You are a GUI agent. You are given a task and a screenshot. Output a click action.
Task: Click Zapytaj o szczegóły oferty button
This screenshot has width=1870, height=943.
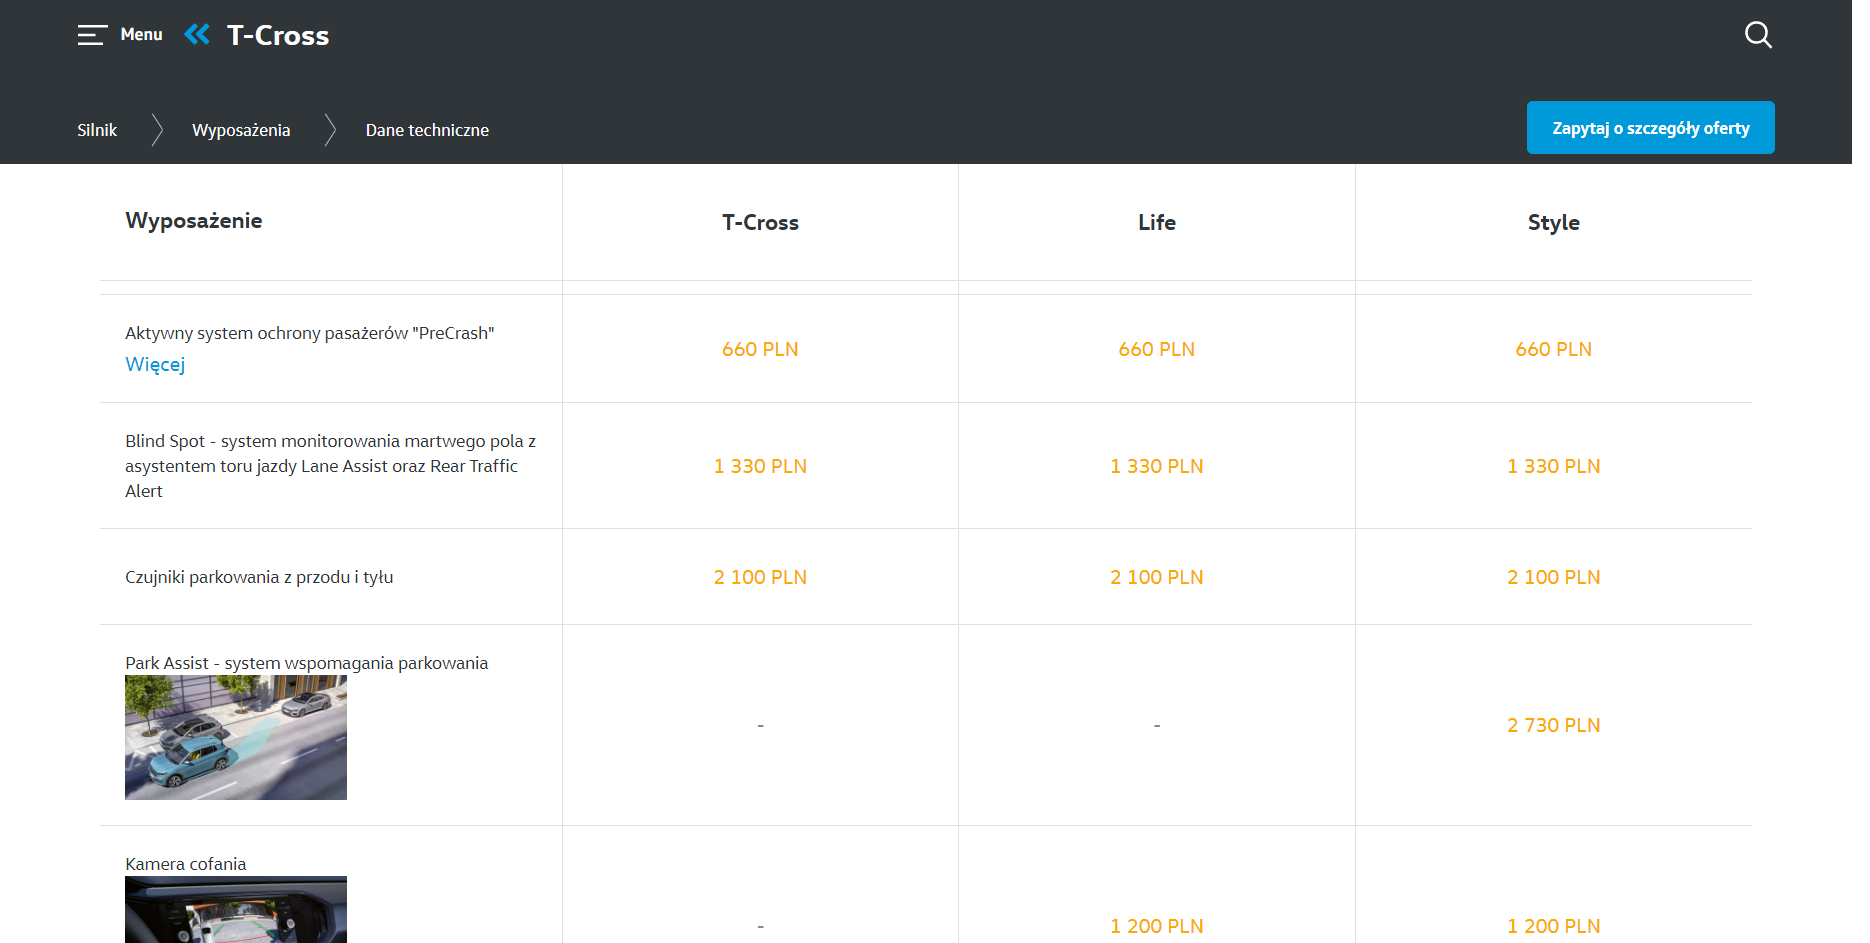(1650, 128)
